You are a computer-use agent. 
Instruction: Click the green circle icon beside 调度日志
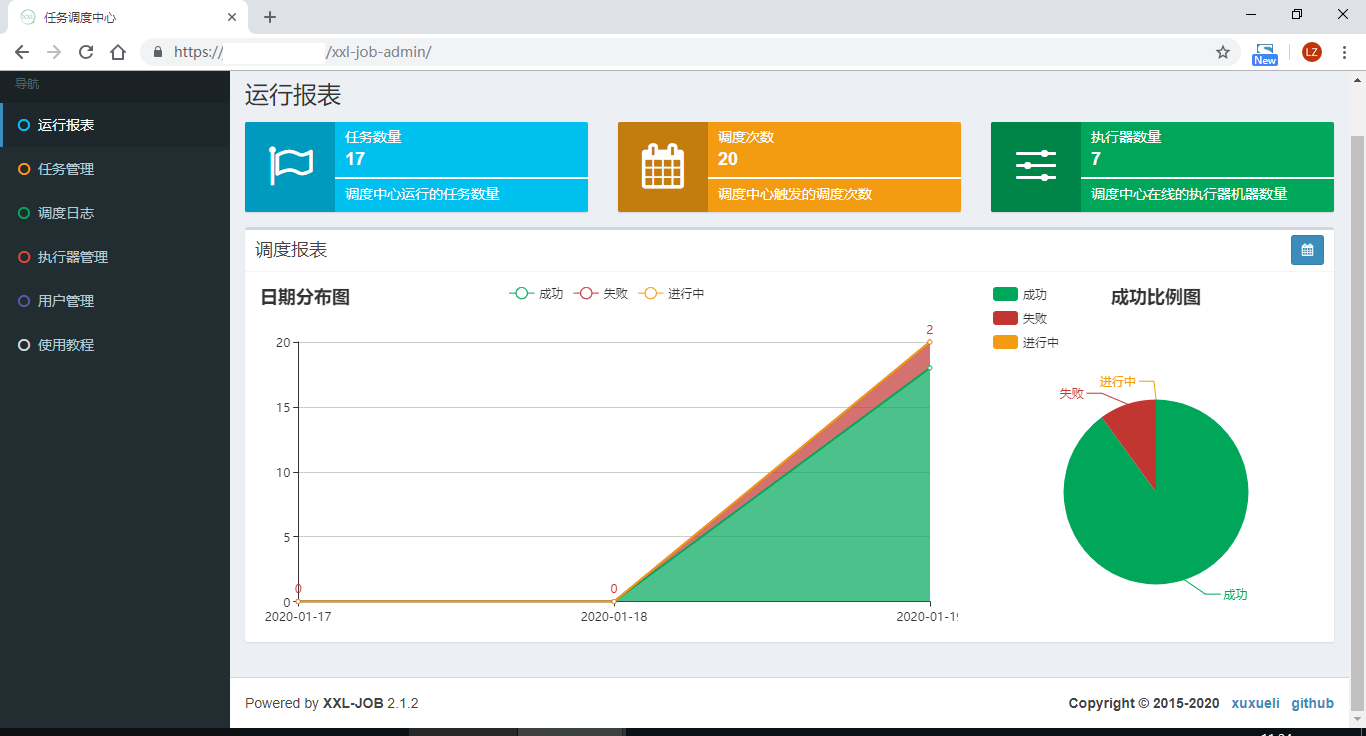pyautogui.click(x=24, y=213)
